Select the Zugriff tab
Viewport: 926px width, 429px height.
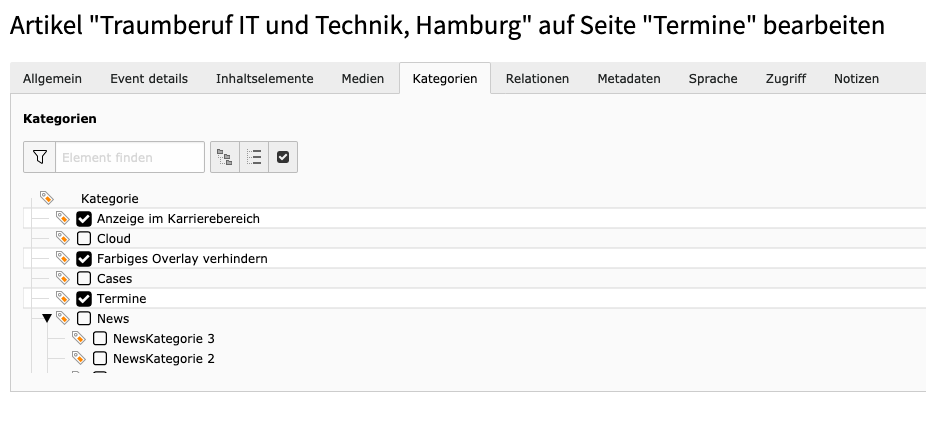tap(785, 79)
